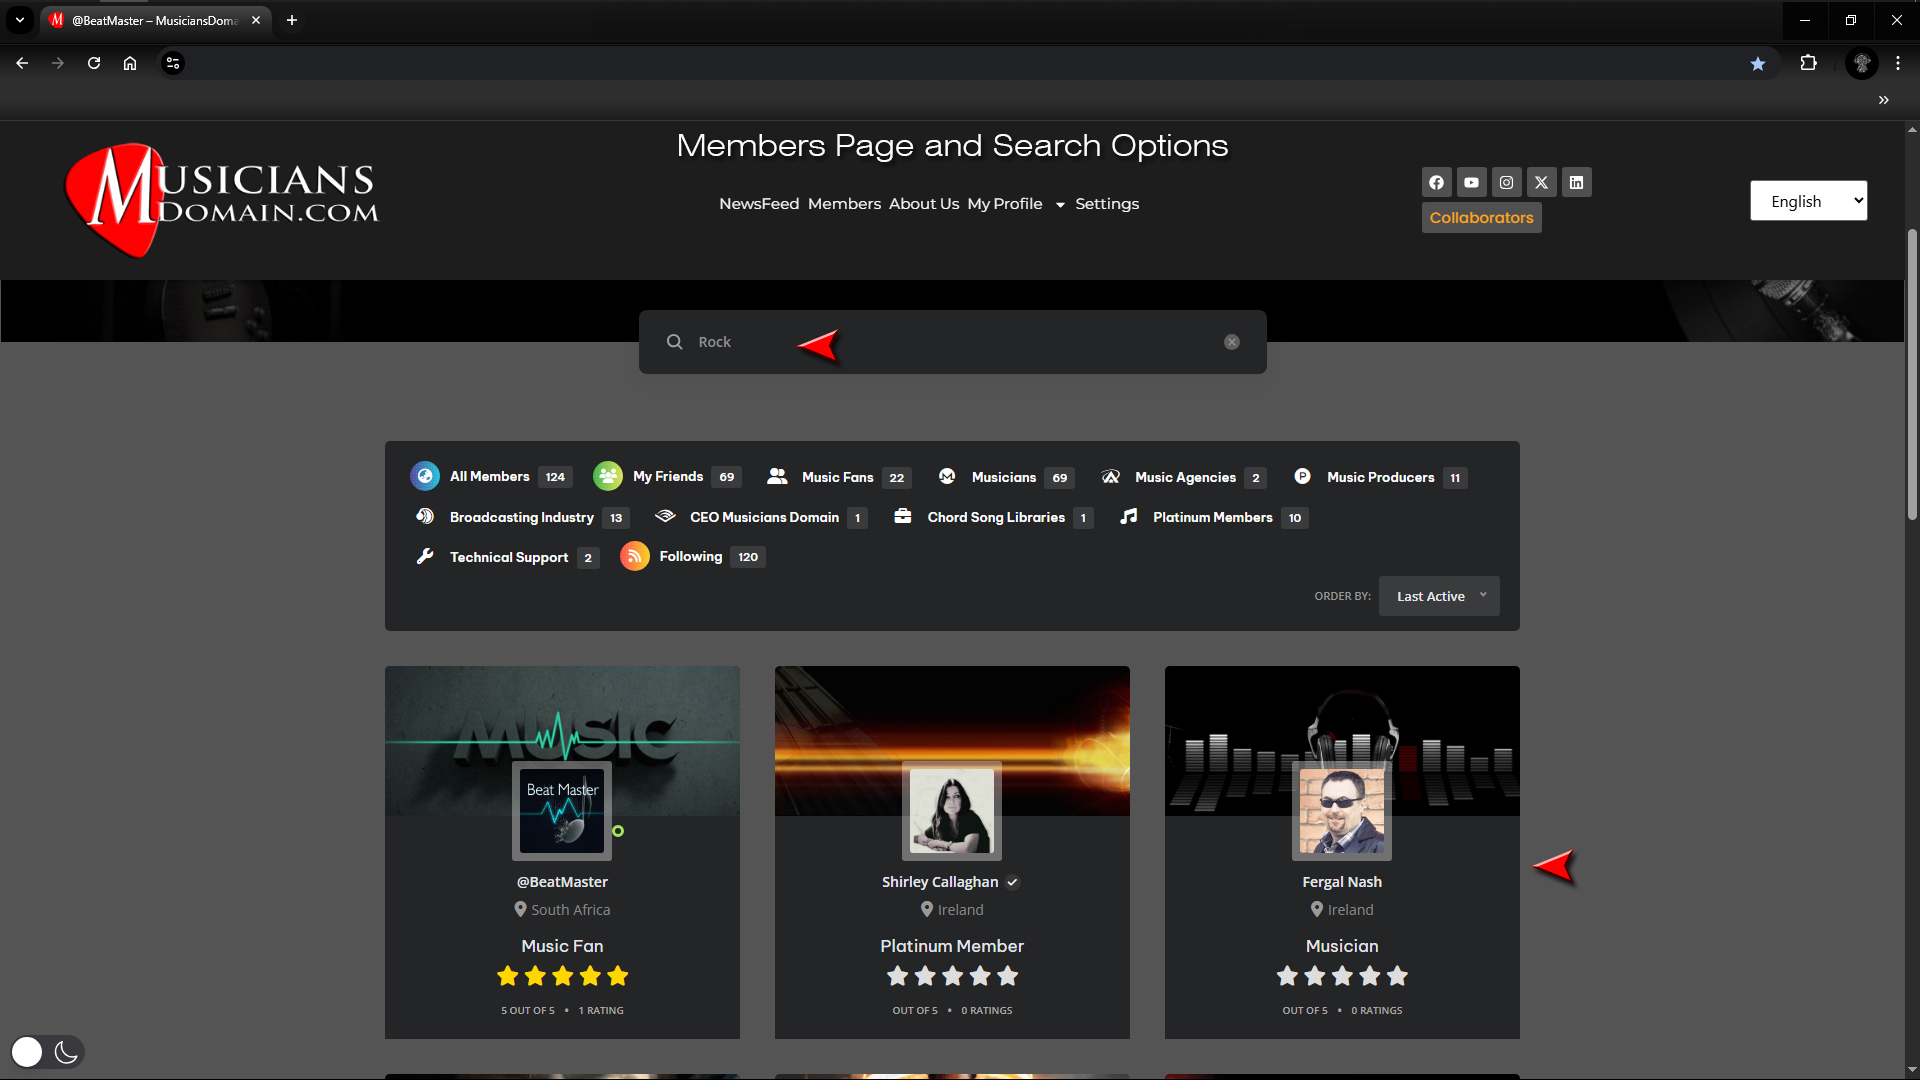The image size is (1920, 1080).
Task: Select the Broadcasting Industry filter tab
Action: point(522,517)
